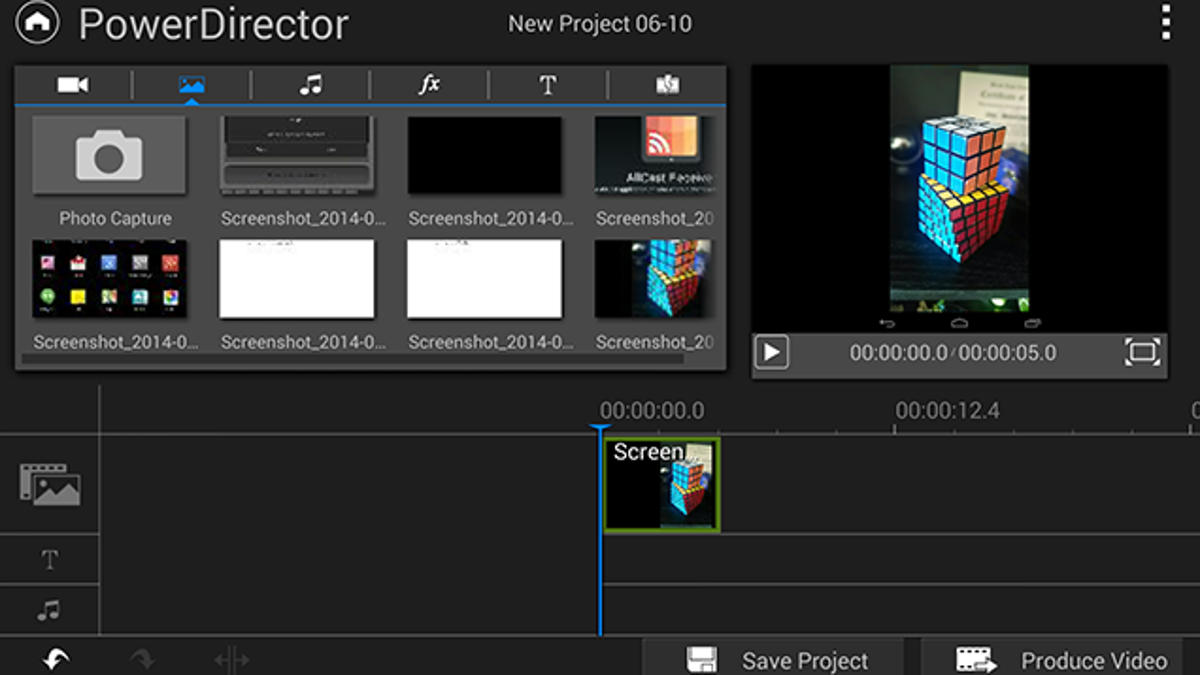Choose the all-black screenshot thumbnail
This screenshot has width=1200, height=675.
(x=484, y=155)
